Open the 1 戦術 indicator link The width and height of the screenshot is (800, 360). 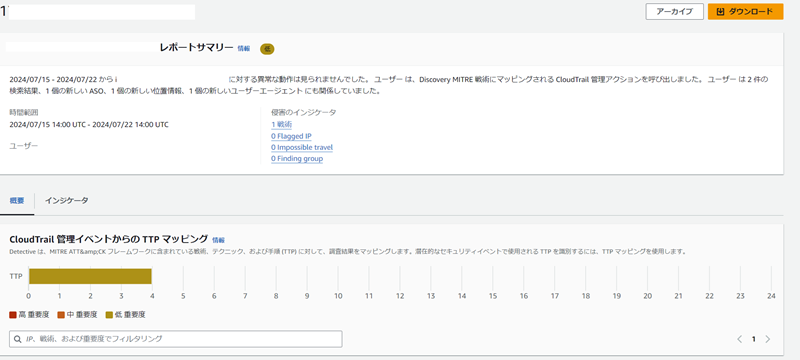click(282, 124)
